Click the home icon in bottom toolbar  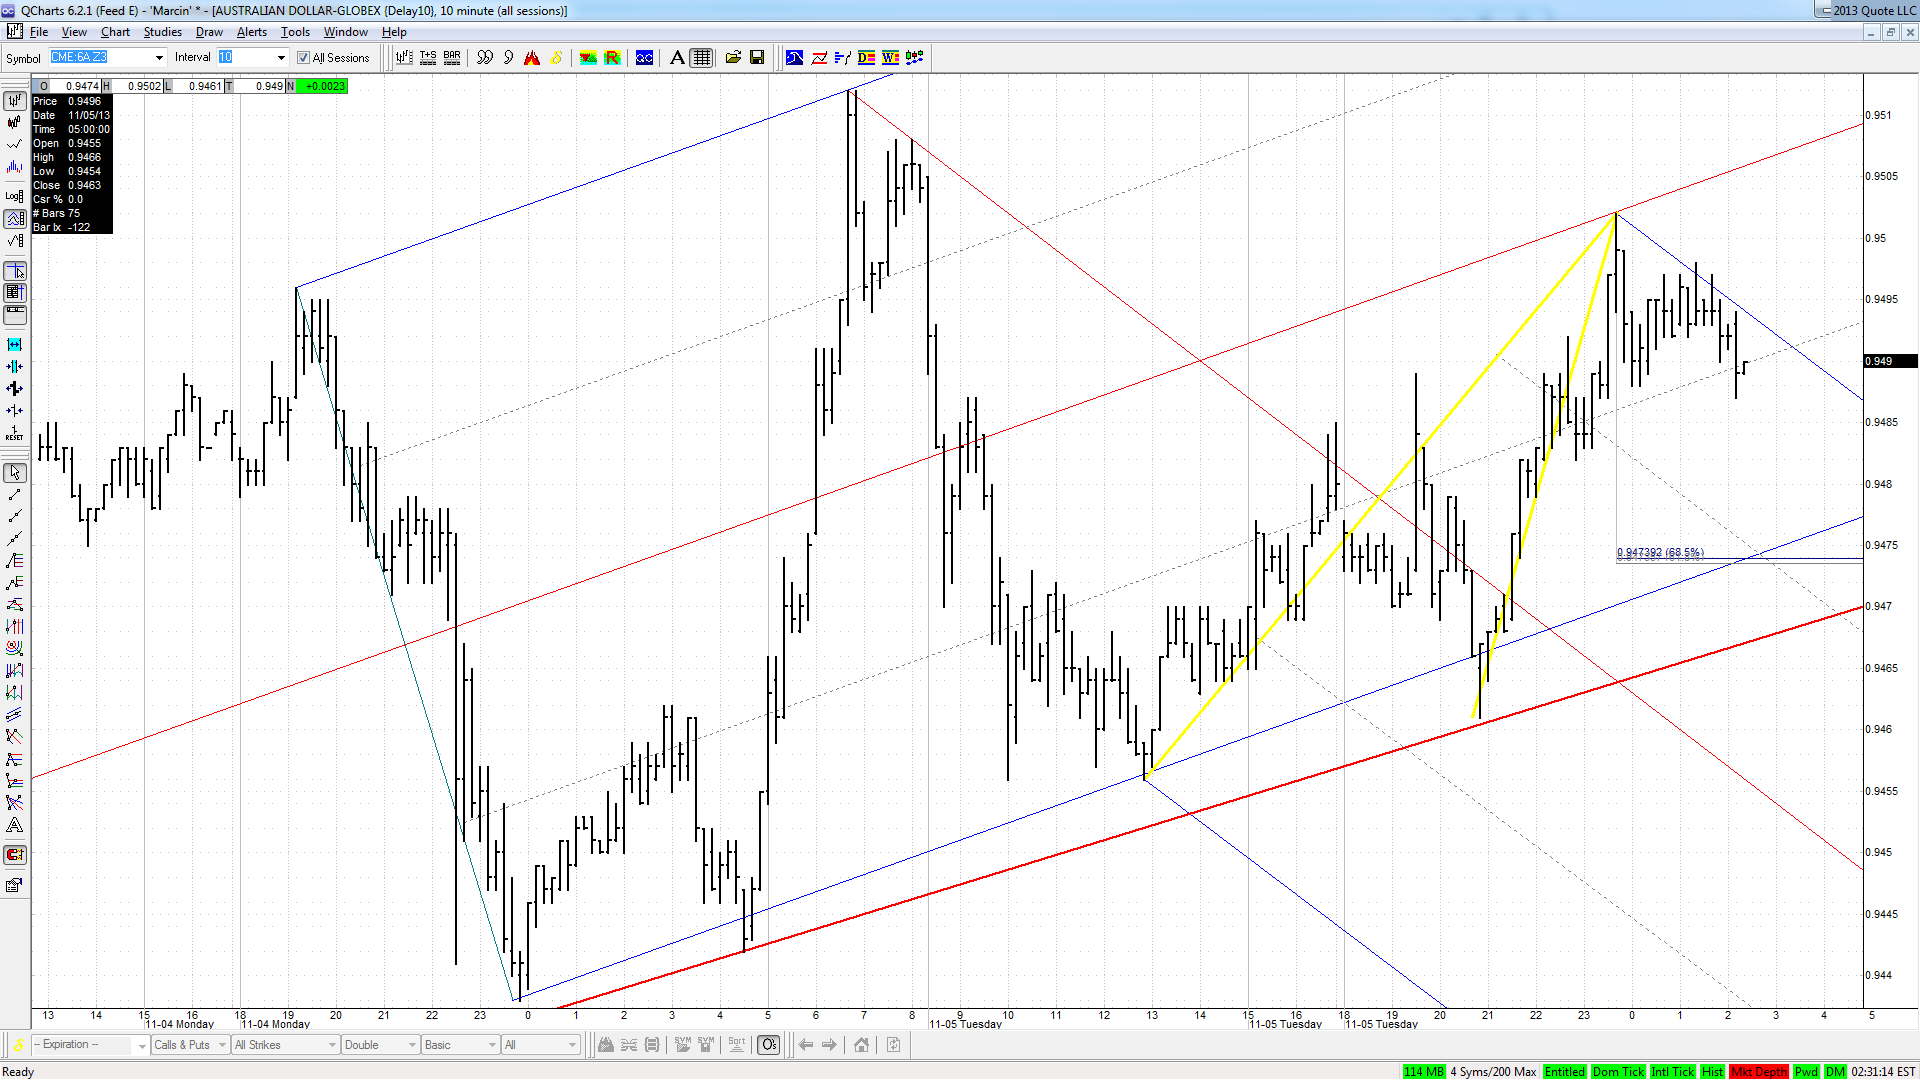[x=861, y=1045]
